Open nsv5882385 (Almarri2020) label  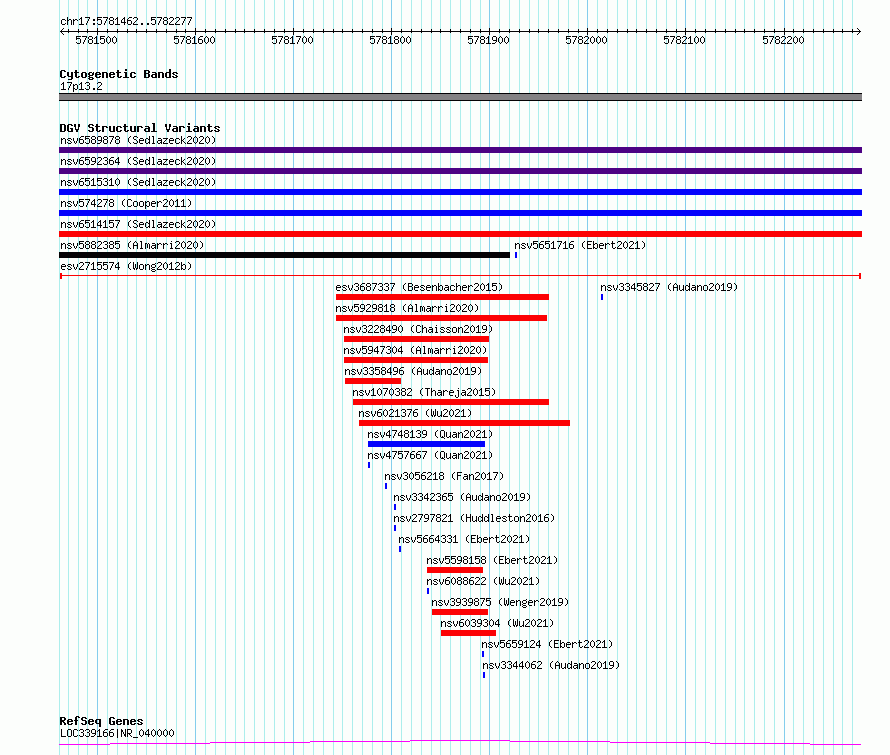pyautogui.click(x=132, y=245)
